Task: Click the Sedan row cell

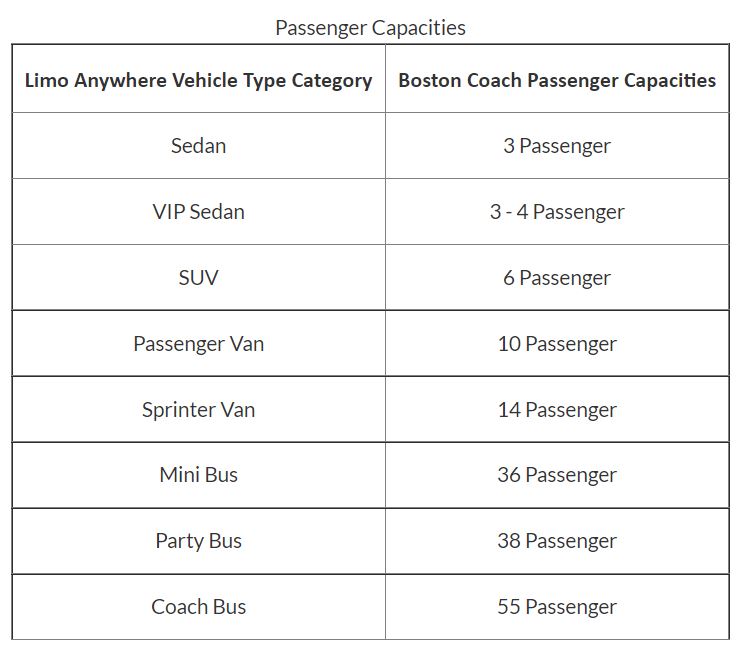Action: [198, 146]
